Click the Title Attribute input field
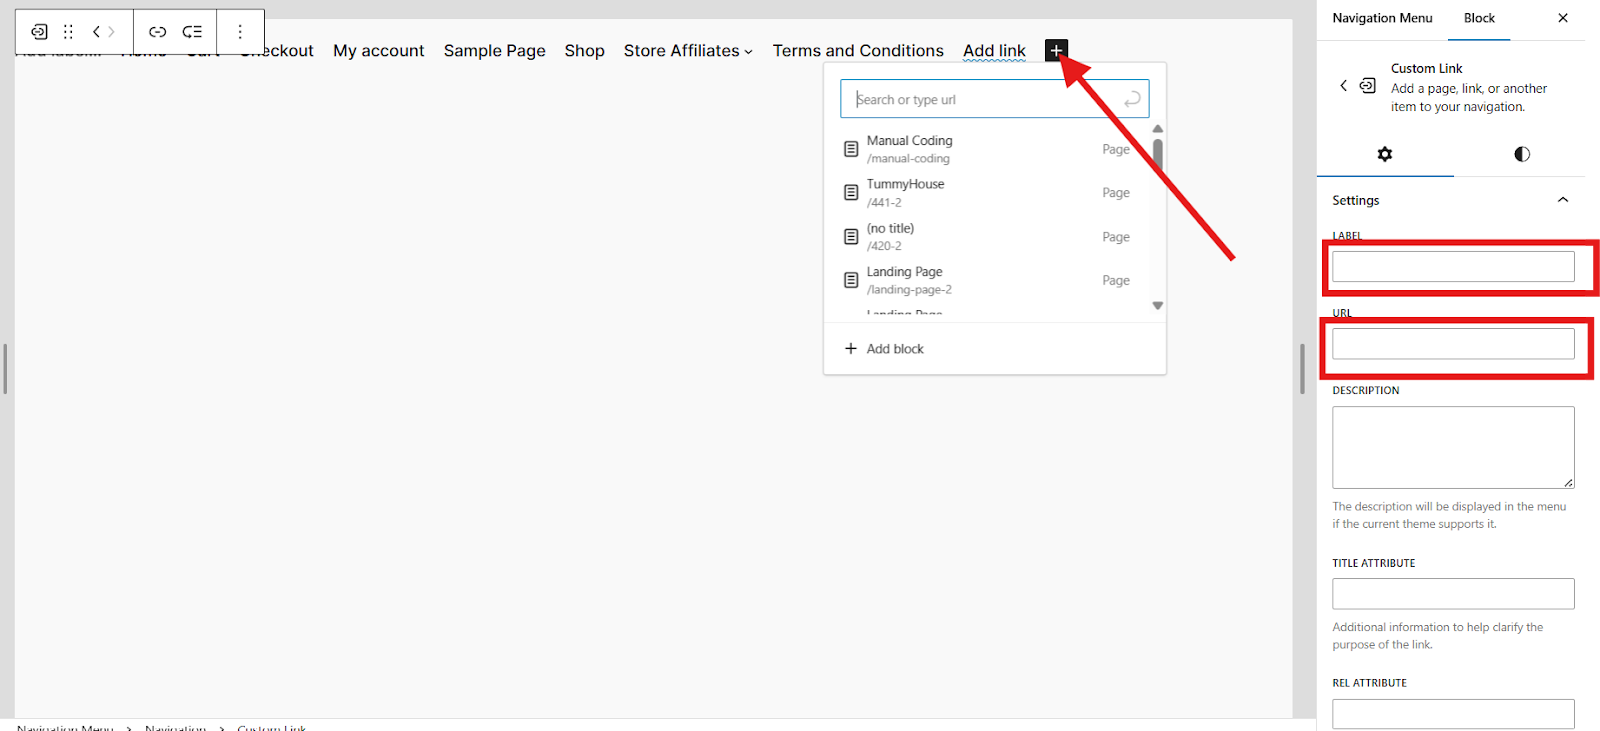This screenshot has width=1600, height=731. click(x=1453, y=594)
